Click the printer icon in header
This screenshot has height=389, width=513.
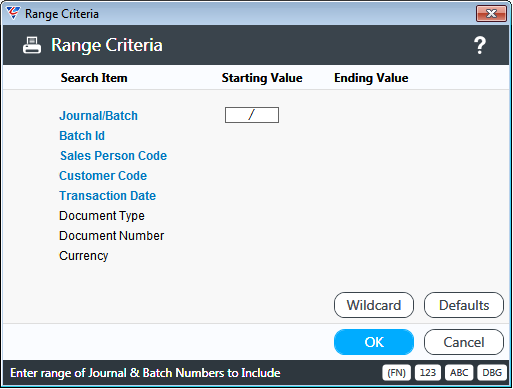32,45
